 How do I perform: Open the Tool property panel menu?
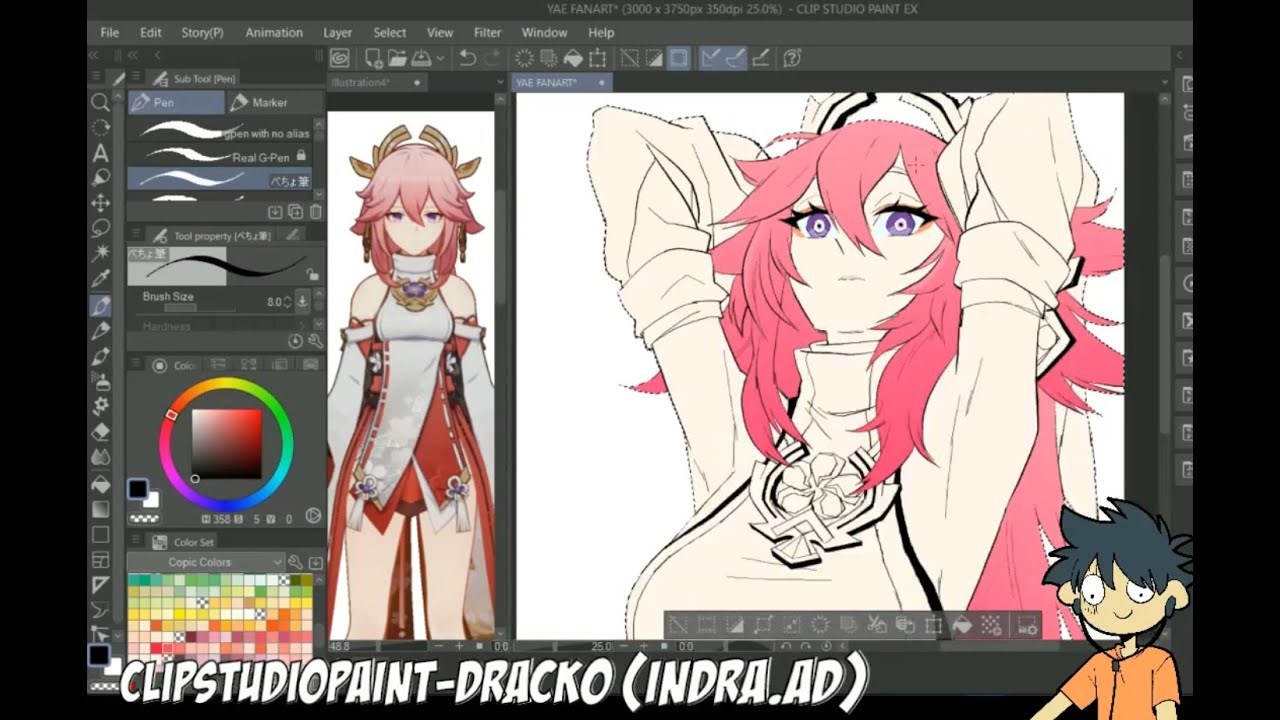[x=136, y=235]
